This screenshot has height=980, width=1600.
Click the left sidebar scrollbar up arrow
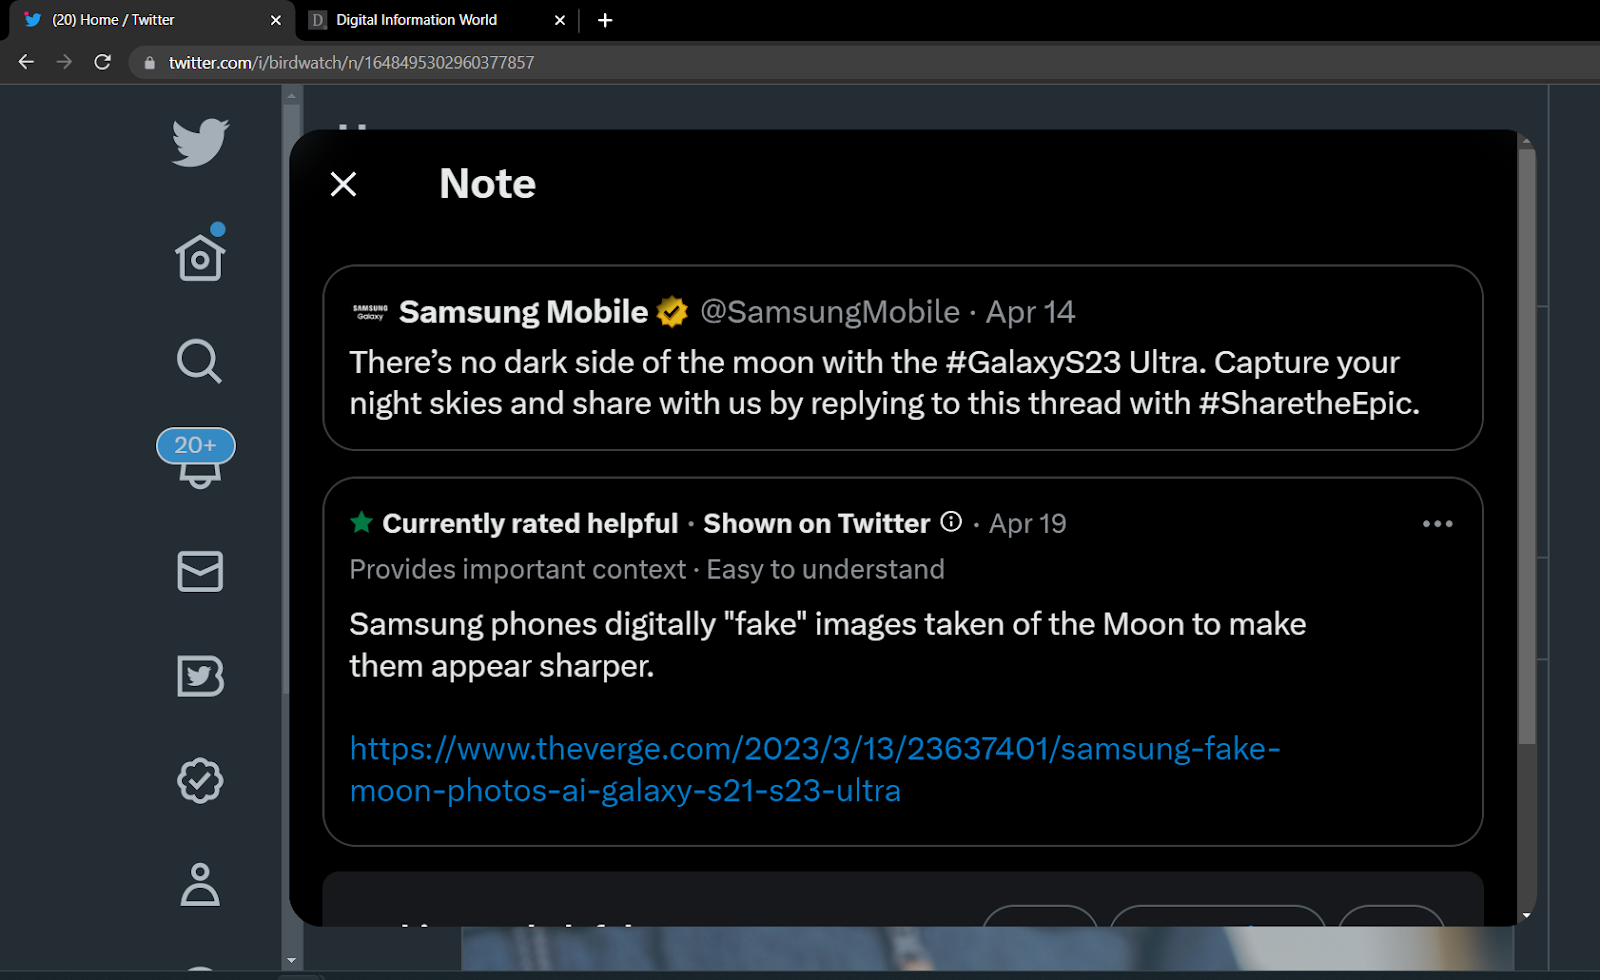(291, 97)
